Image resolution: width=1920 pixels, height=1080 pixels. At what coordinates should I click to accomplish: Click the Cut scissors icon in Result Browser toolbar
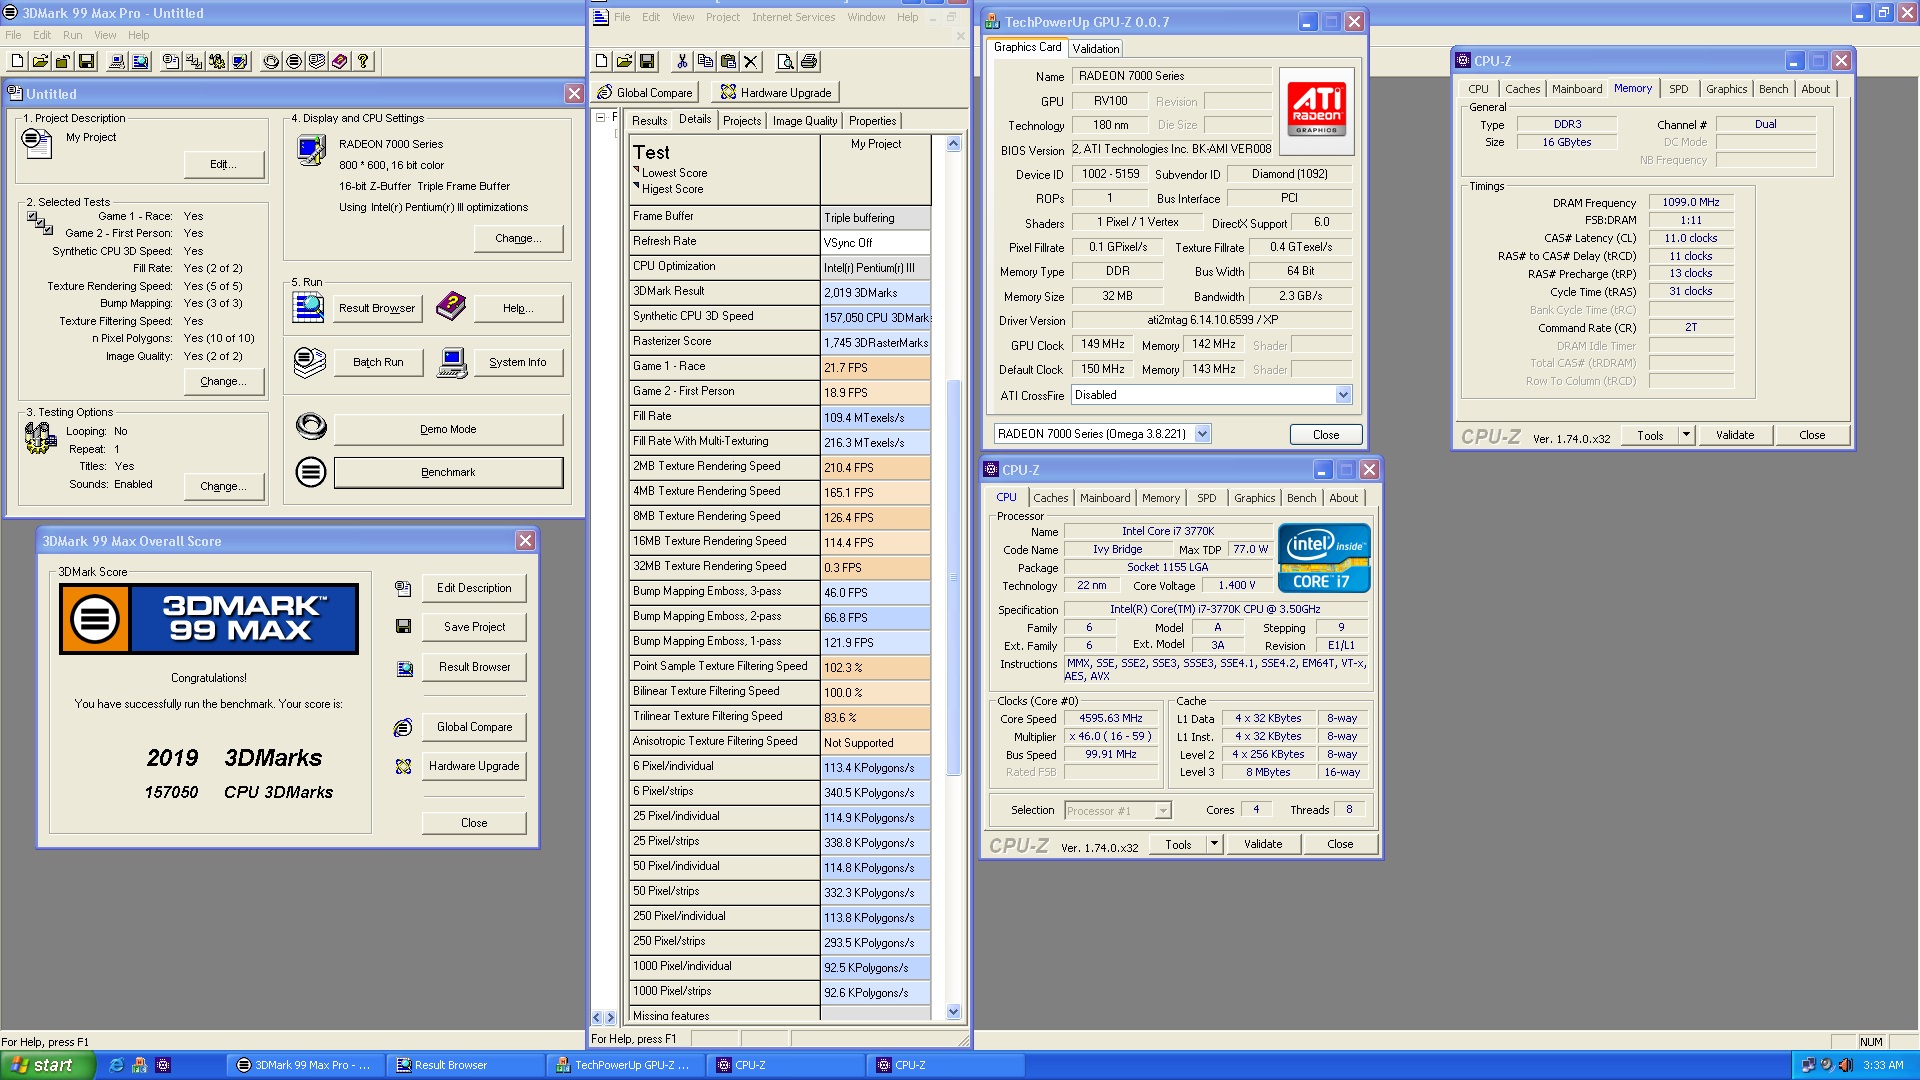[682, 62]
